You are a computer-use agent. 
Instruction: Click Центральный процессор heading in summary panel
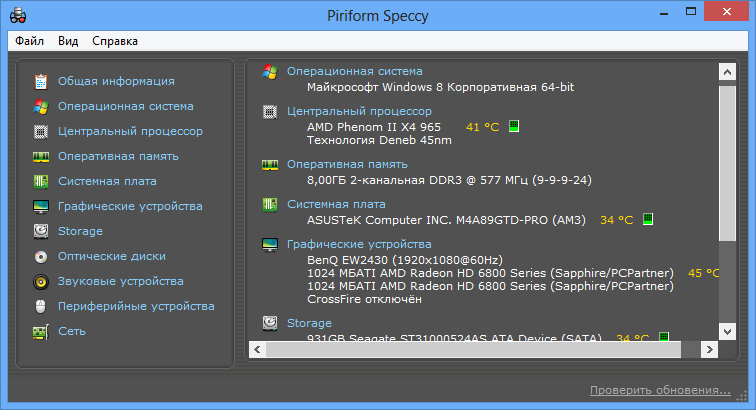point(359,111)
